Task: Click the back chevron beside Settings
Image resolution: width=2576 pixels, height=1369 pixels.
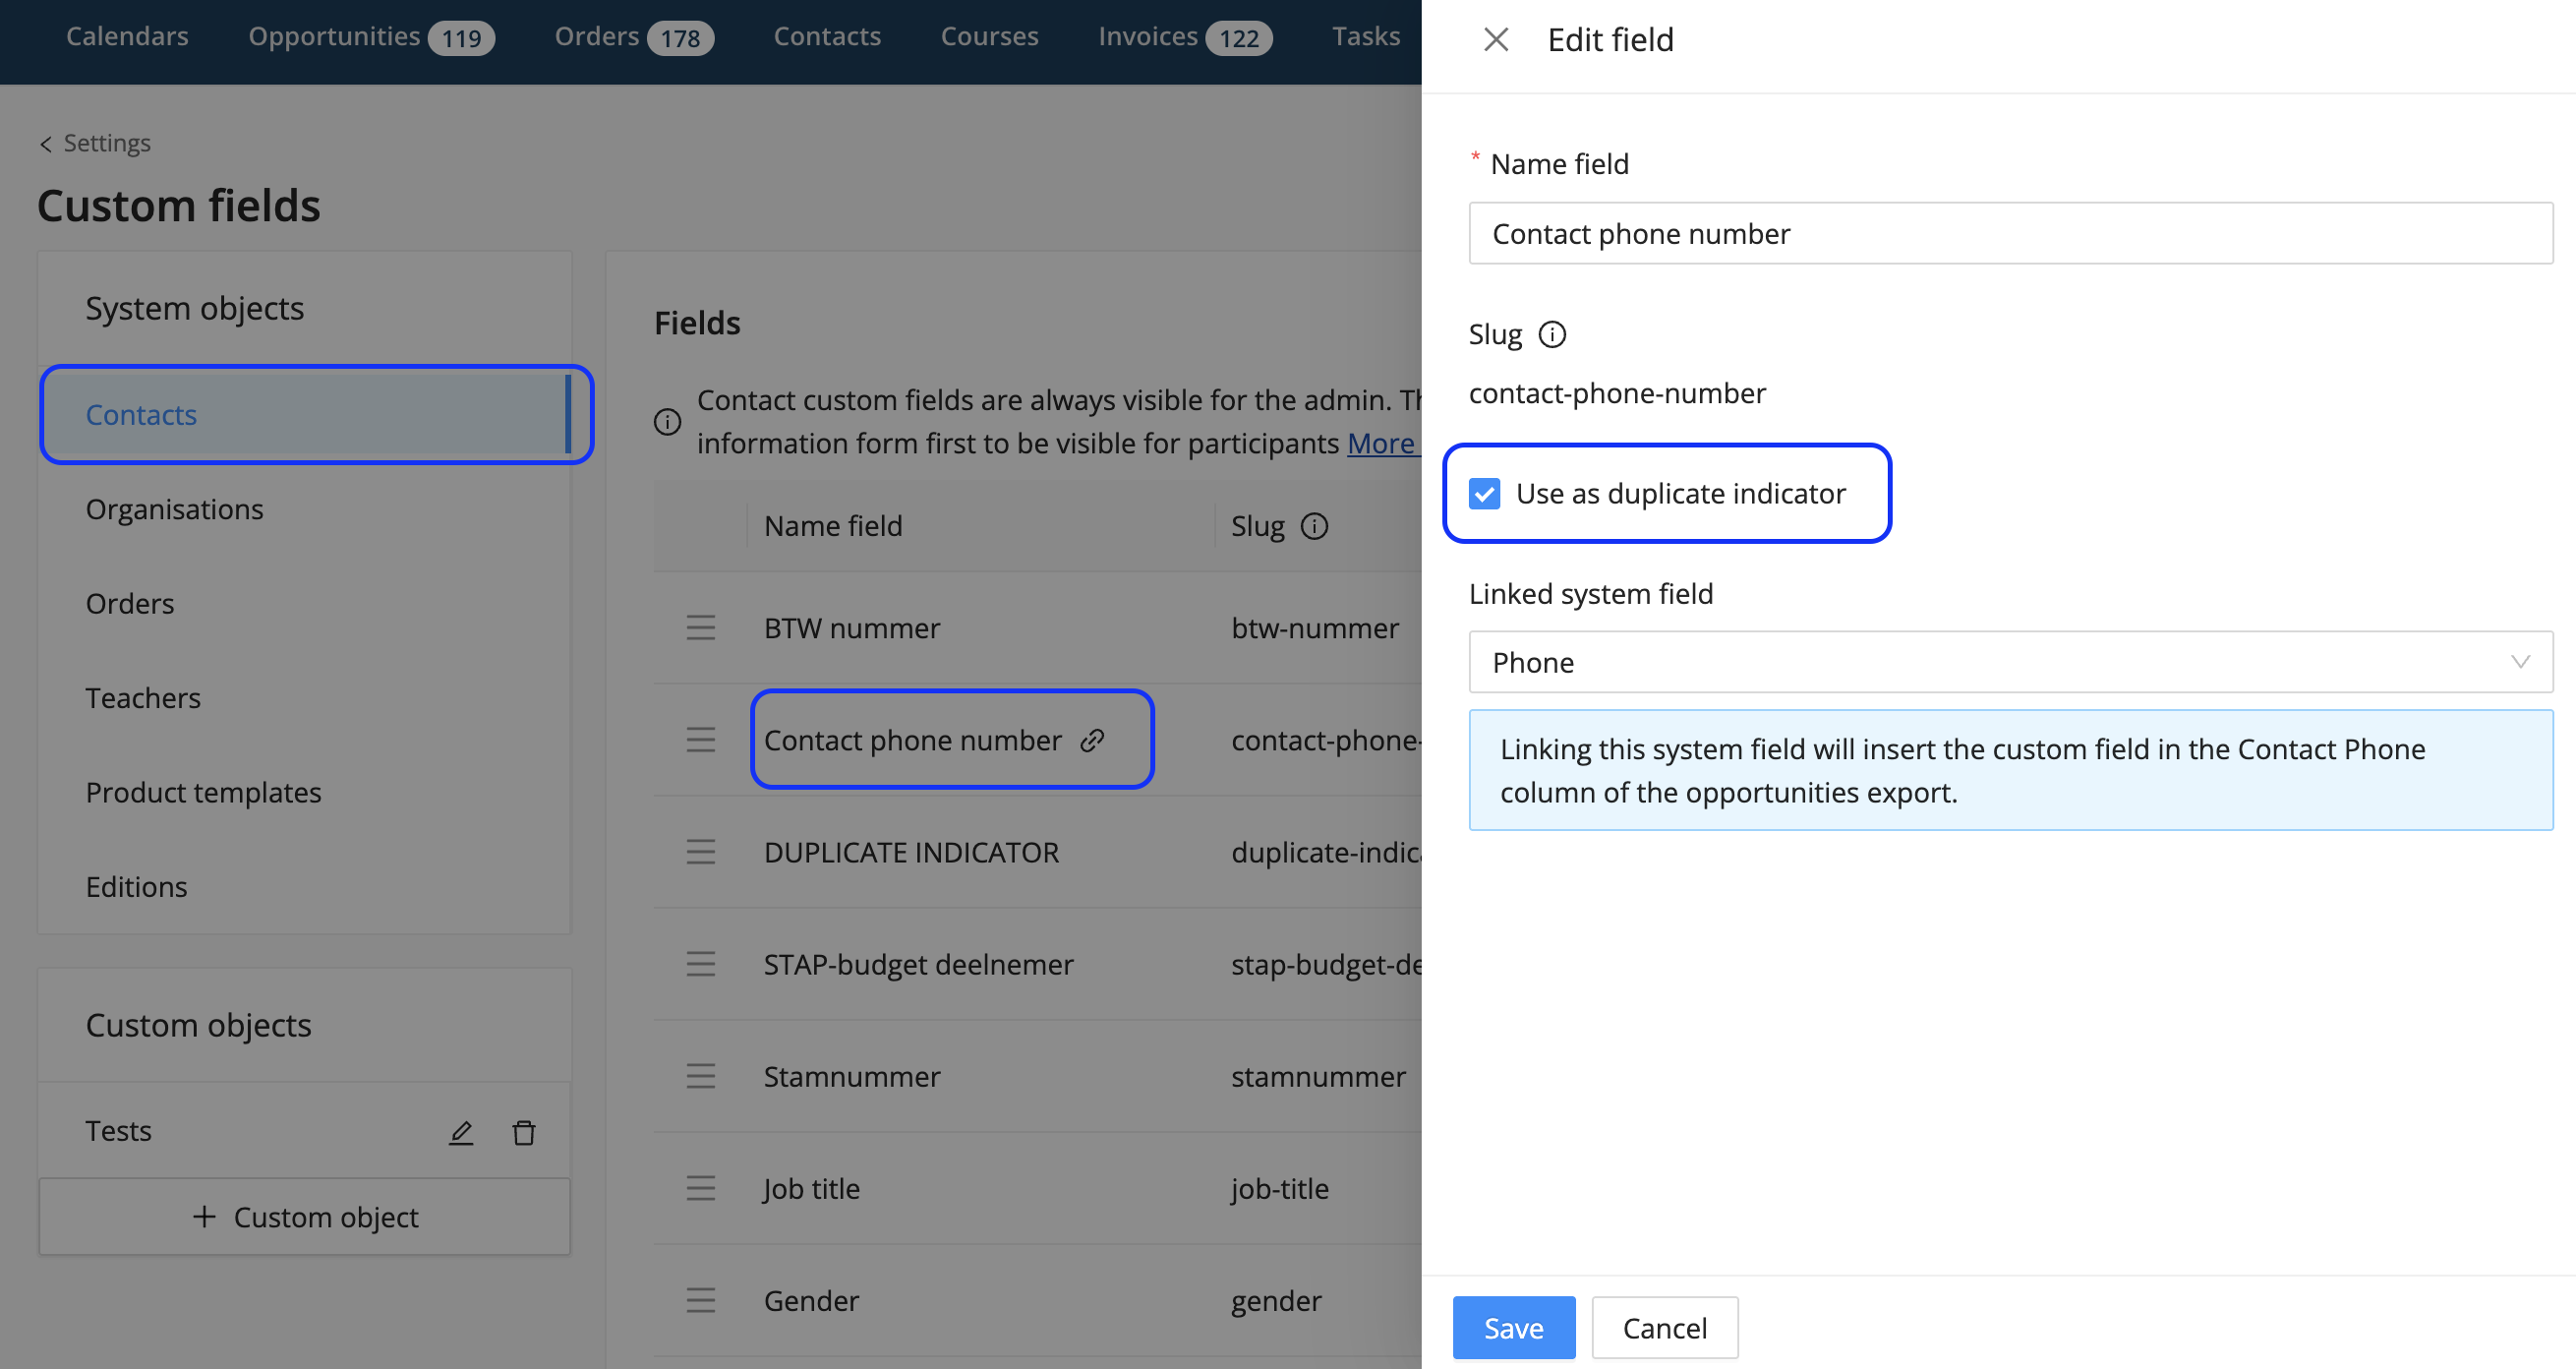Action: [46, 144]
